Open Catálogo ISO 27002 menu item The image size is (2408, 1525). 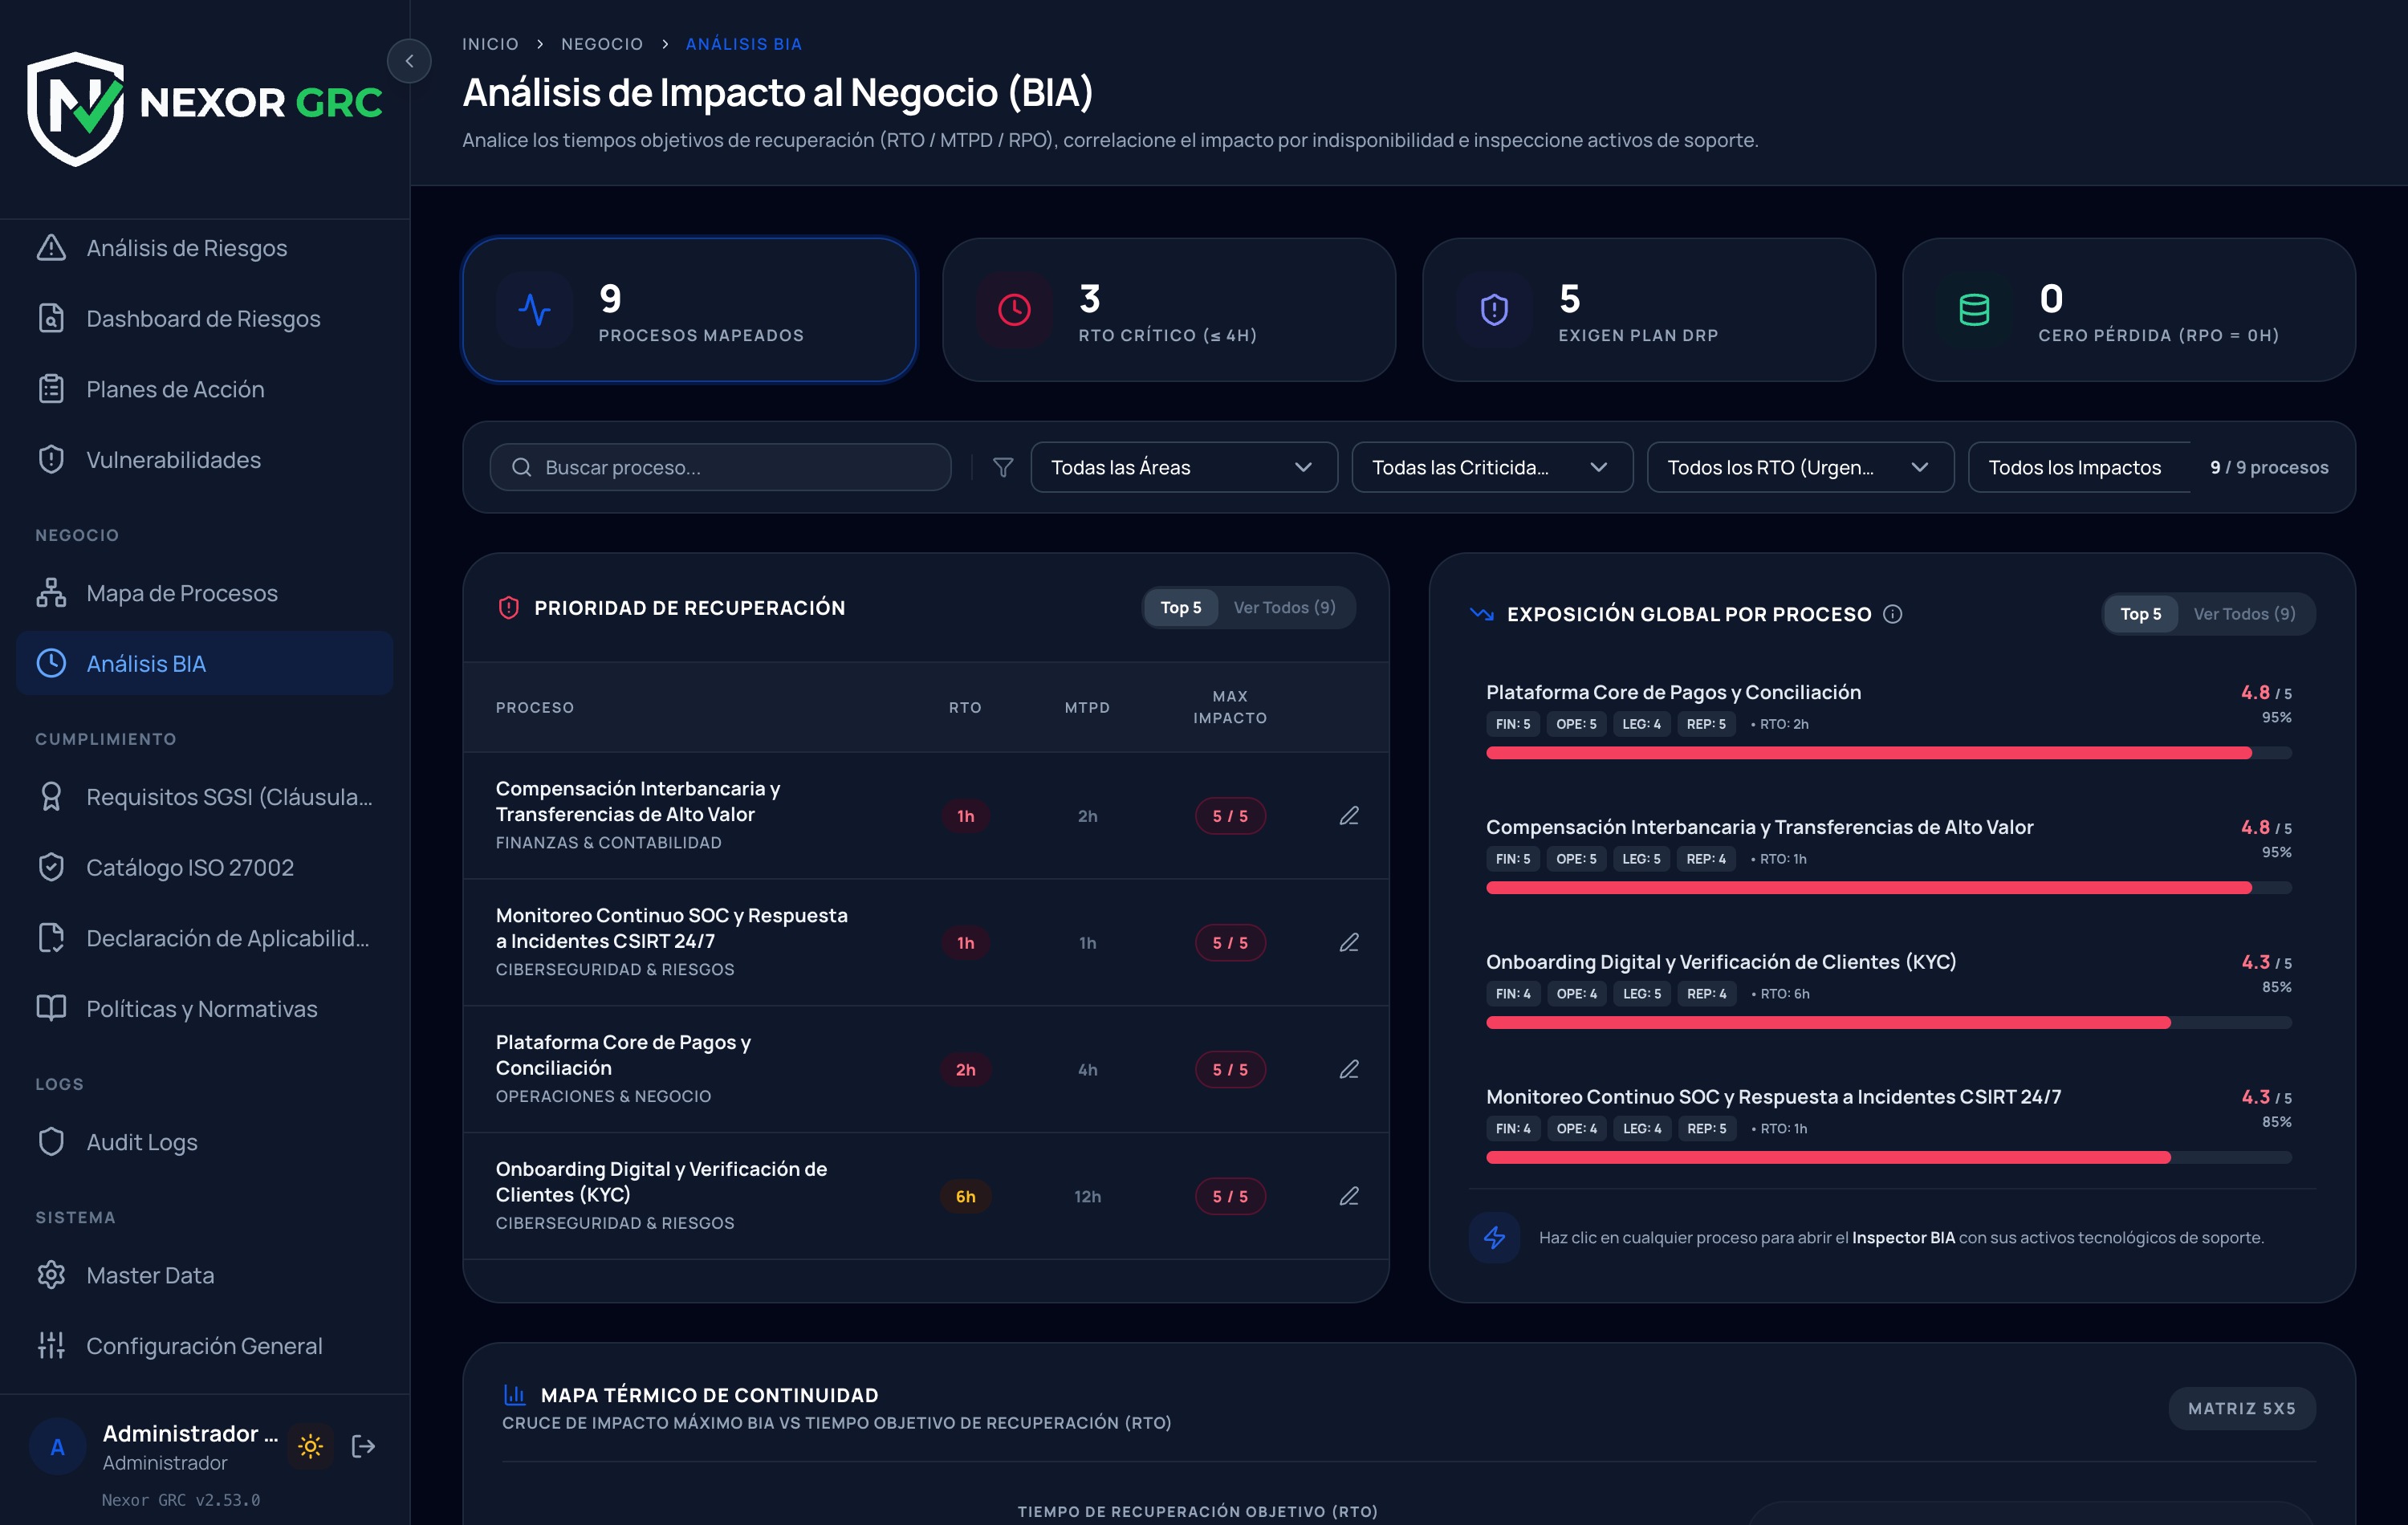pyautogui.click(x=204, y=867)
